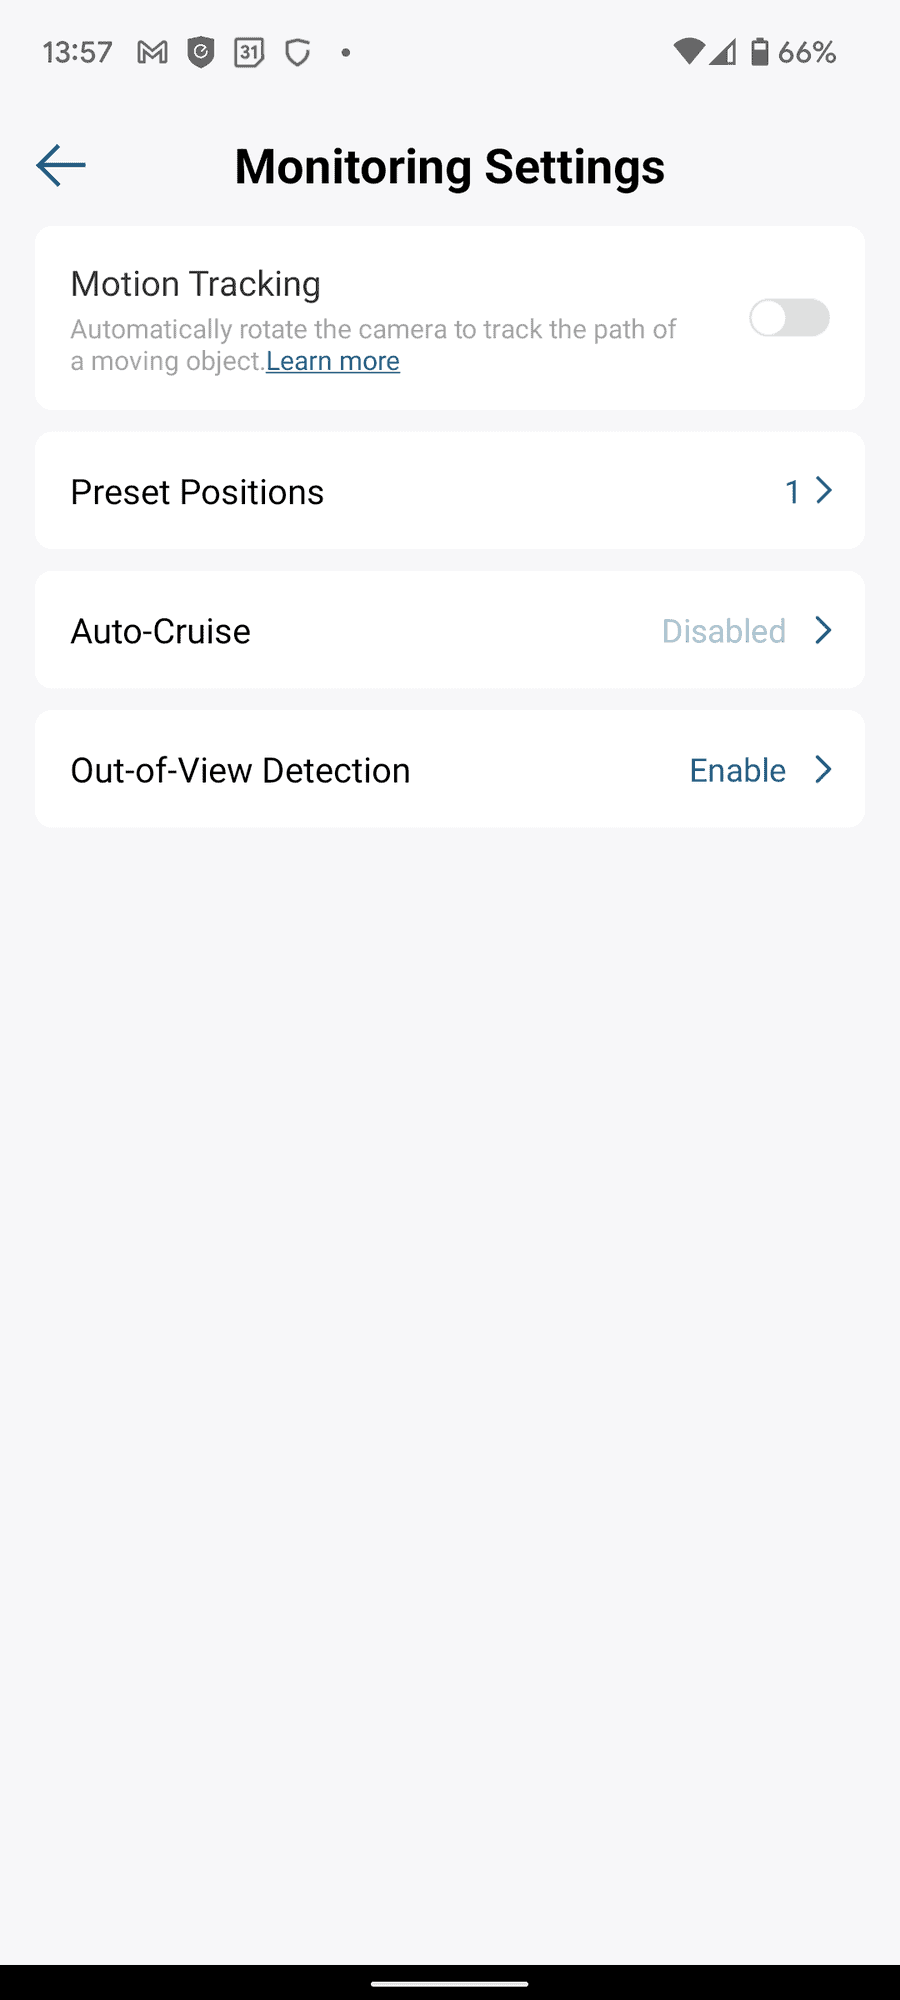Expand Preset Positions with its chevron

[x=824, y=491]
